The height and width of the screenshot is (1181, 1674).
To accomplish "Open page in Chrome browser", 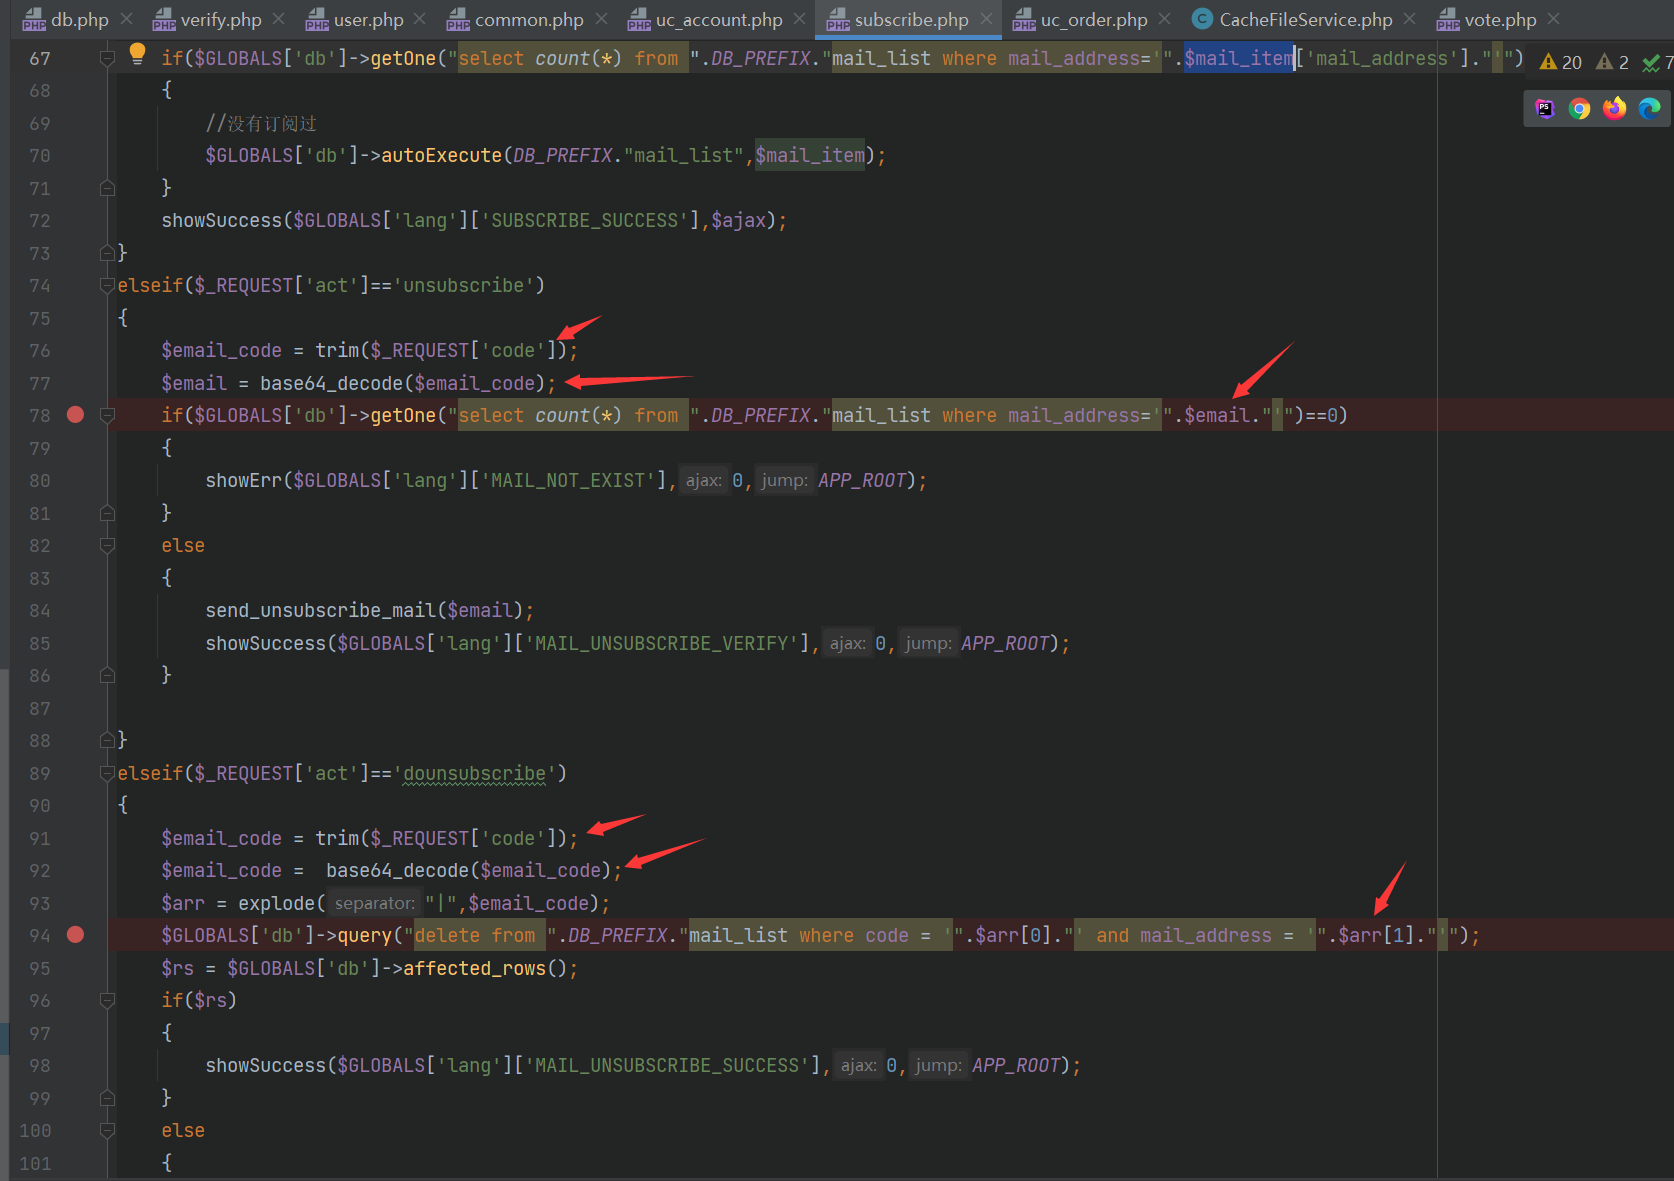I will pos(1579,109).
